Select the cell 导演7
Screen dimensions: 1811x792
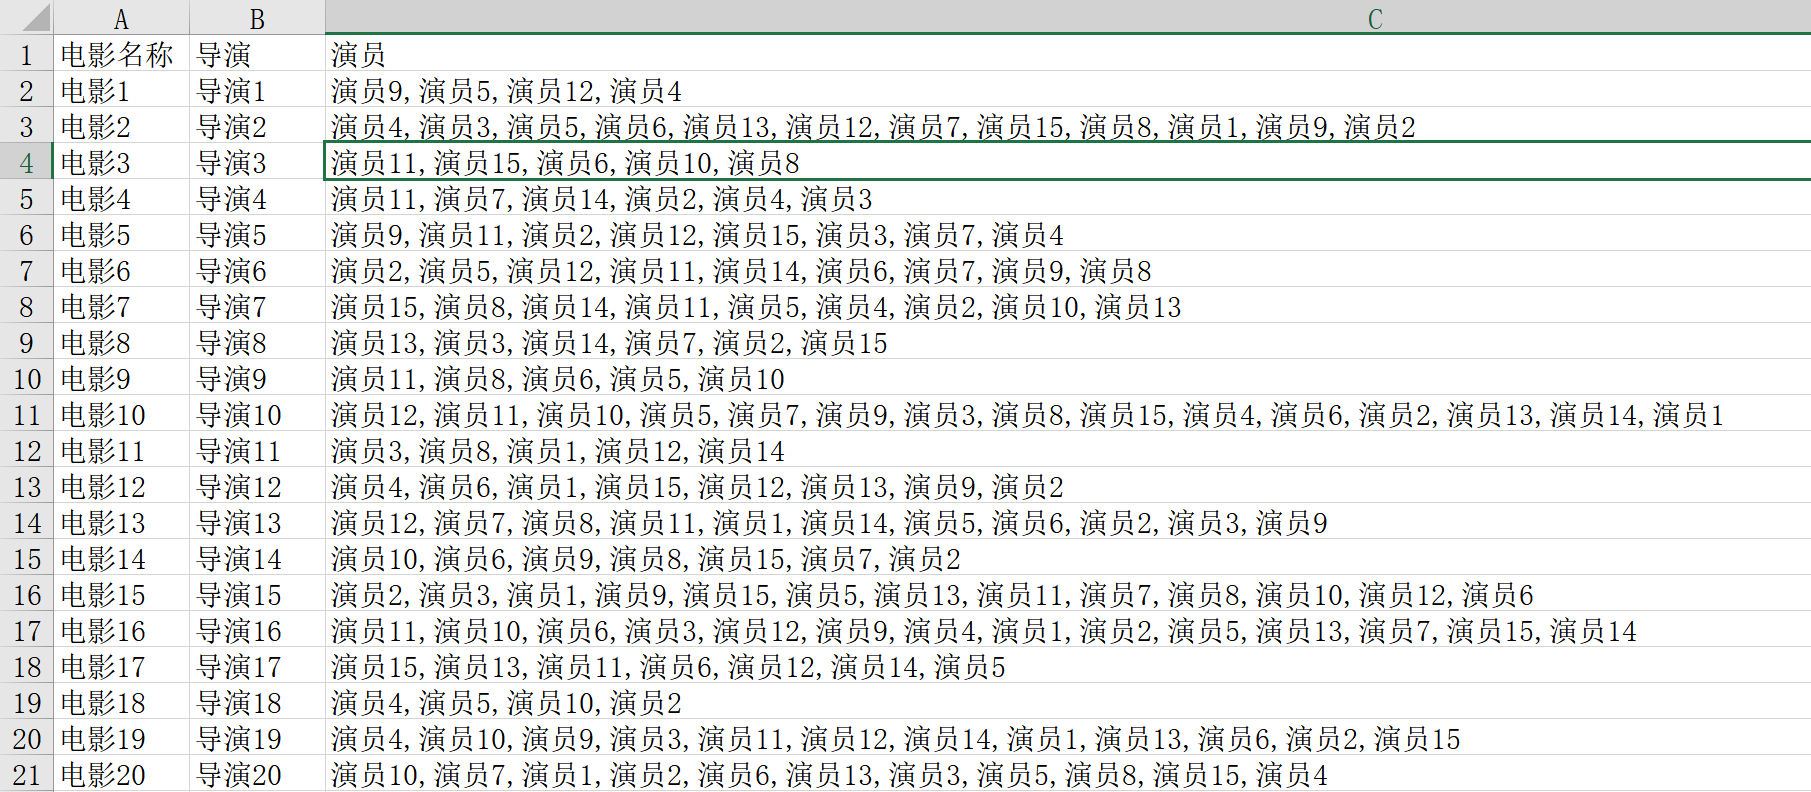(257, 306)
